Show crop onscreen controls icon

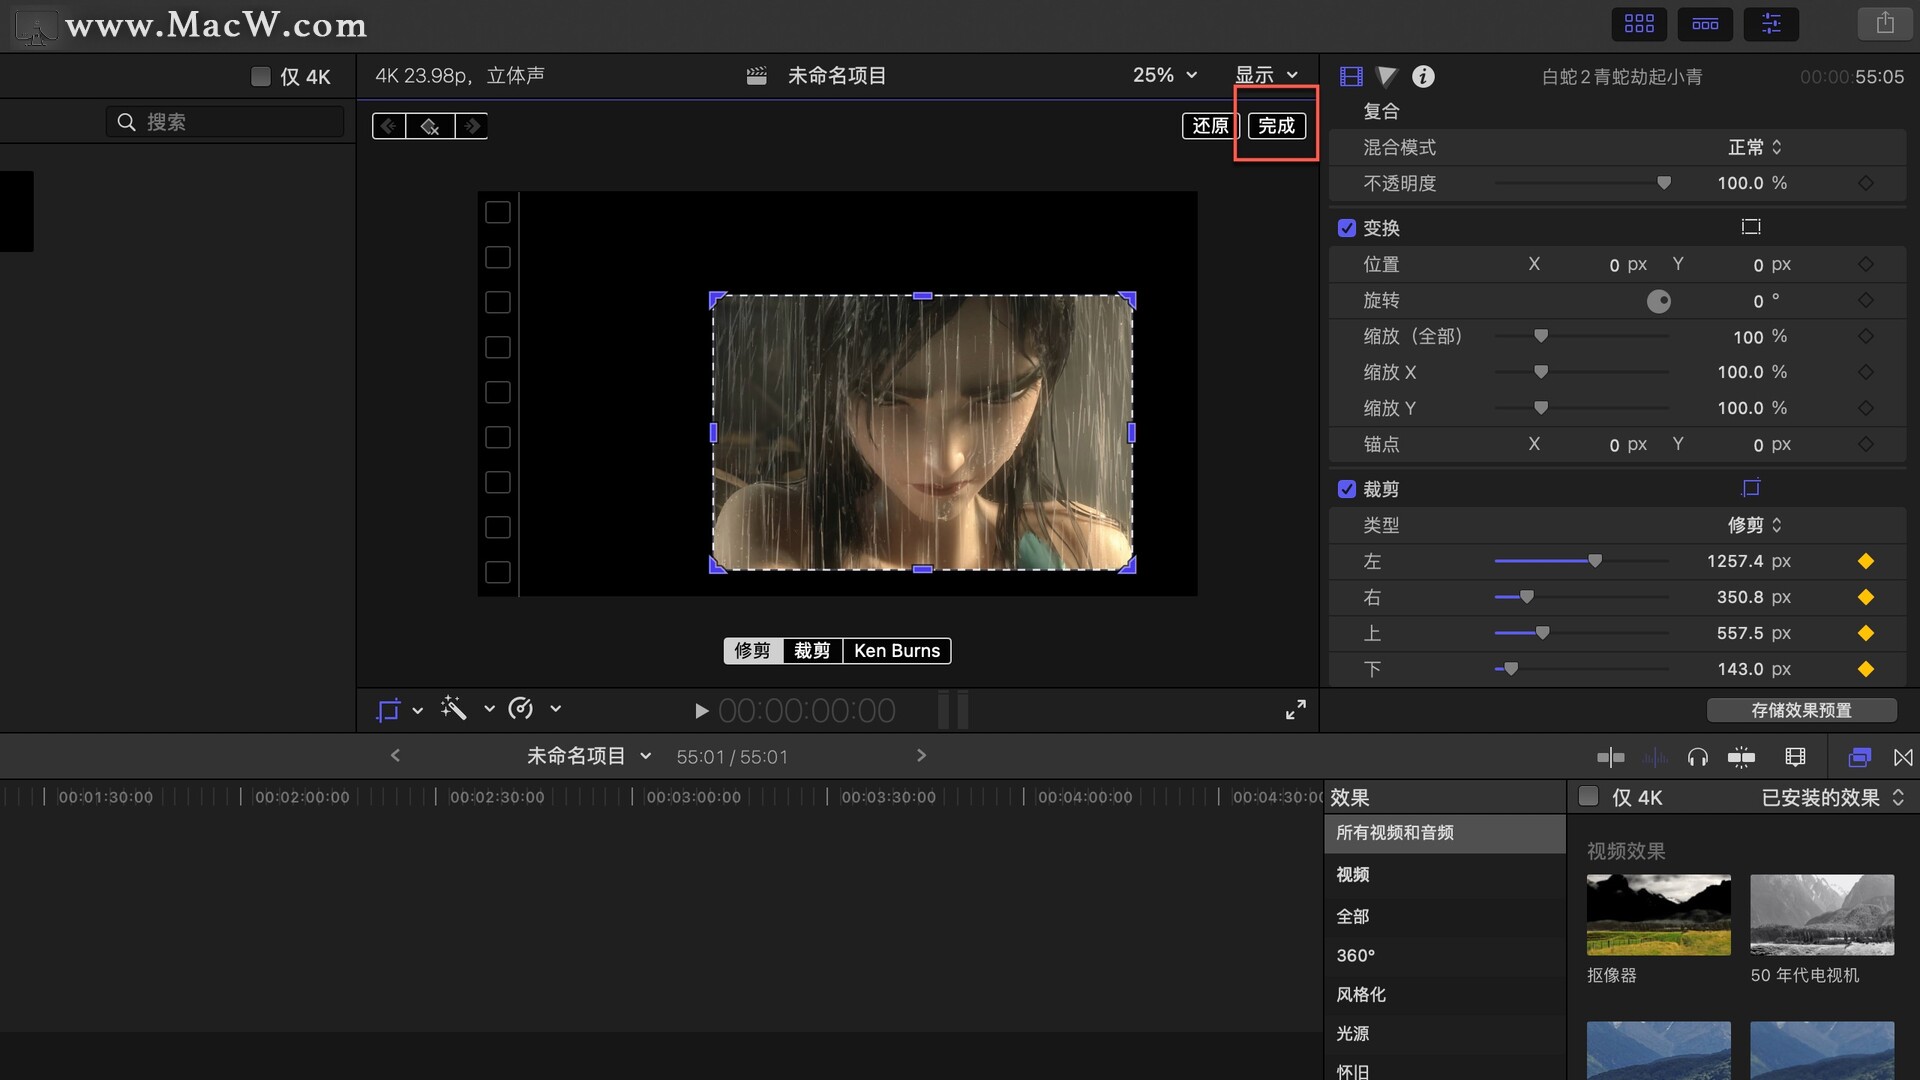(x=1750, y=488)
